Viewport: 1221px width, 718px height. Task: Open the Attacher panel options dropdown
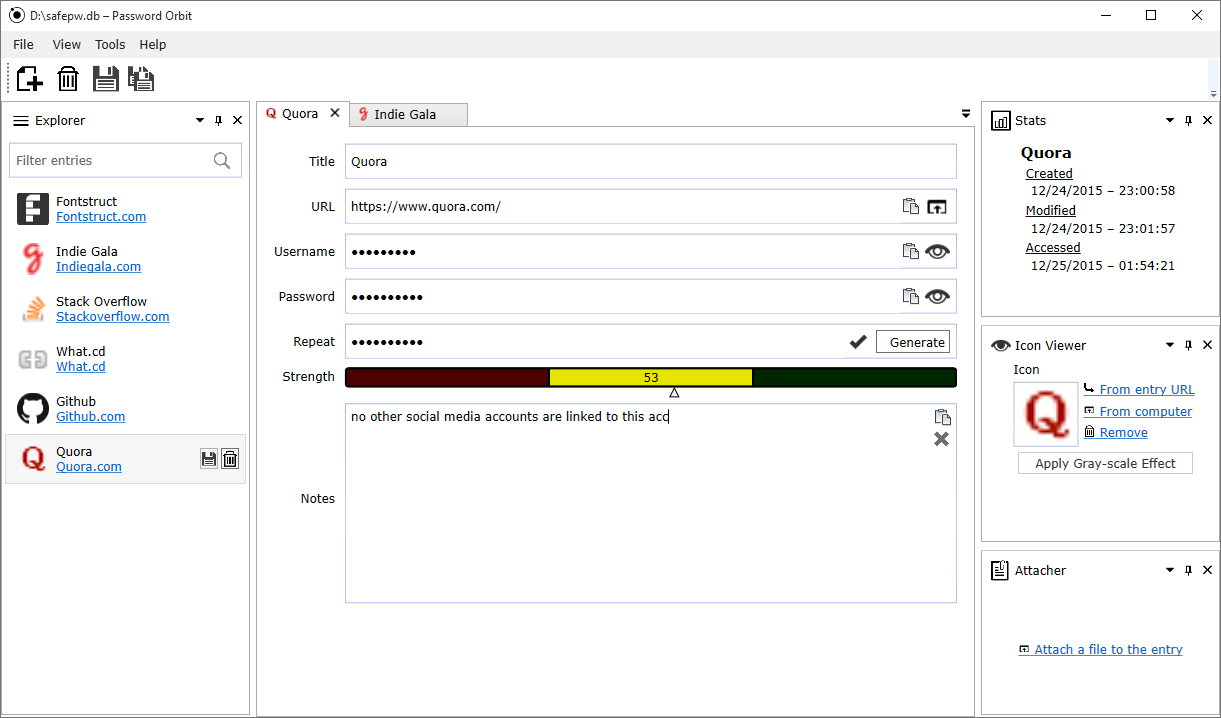click(1170, 571)
